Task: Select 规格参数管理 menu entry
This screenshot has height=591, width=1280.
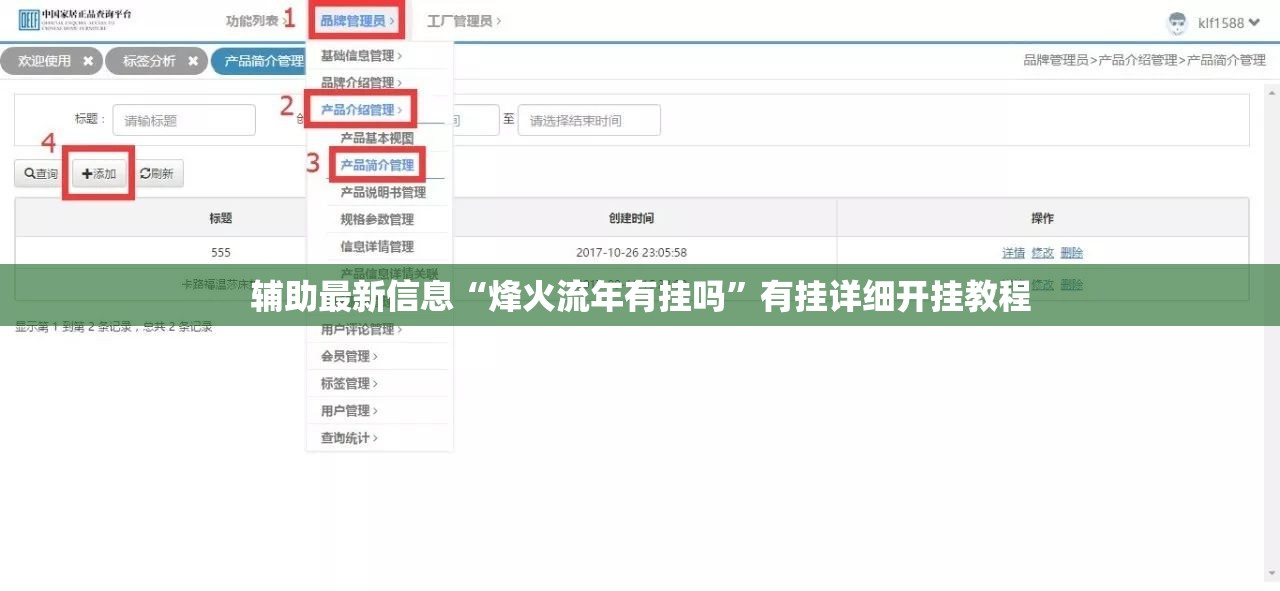Action: (x=377, y=219)
